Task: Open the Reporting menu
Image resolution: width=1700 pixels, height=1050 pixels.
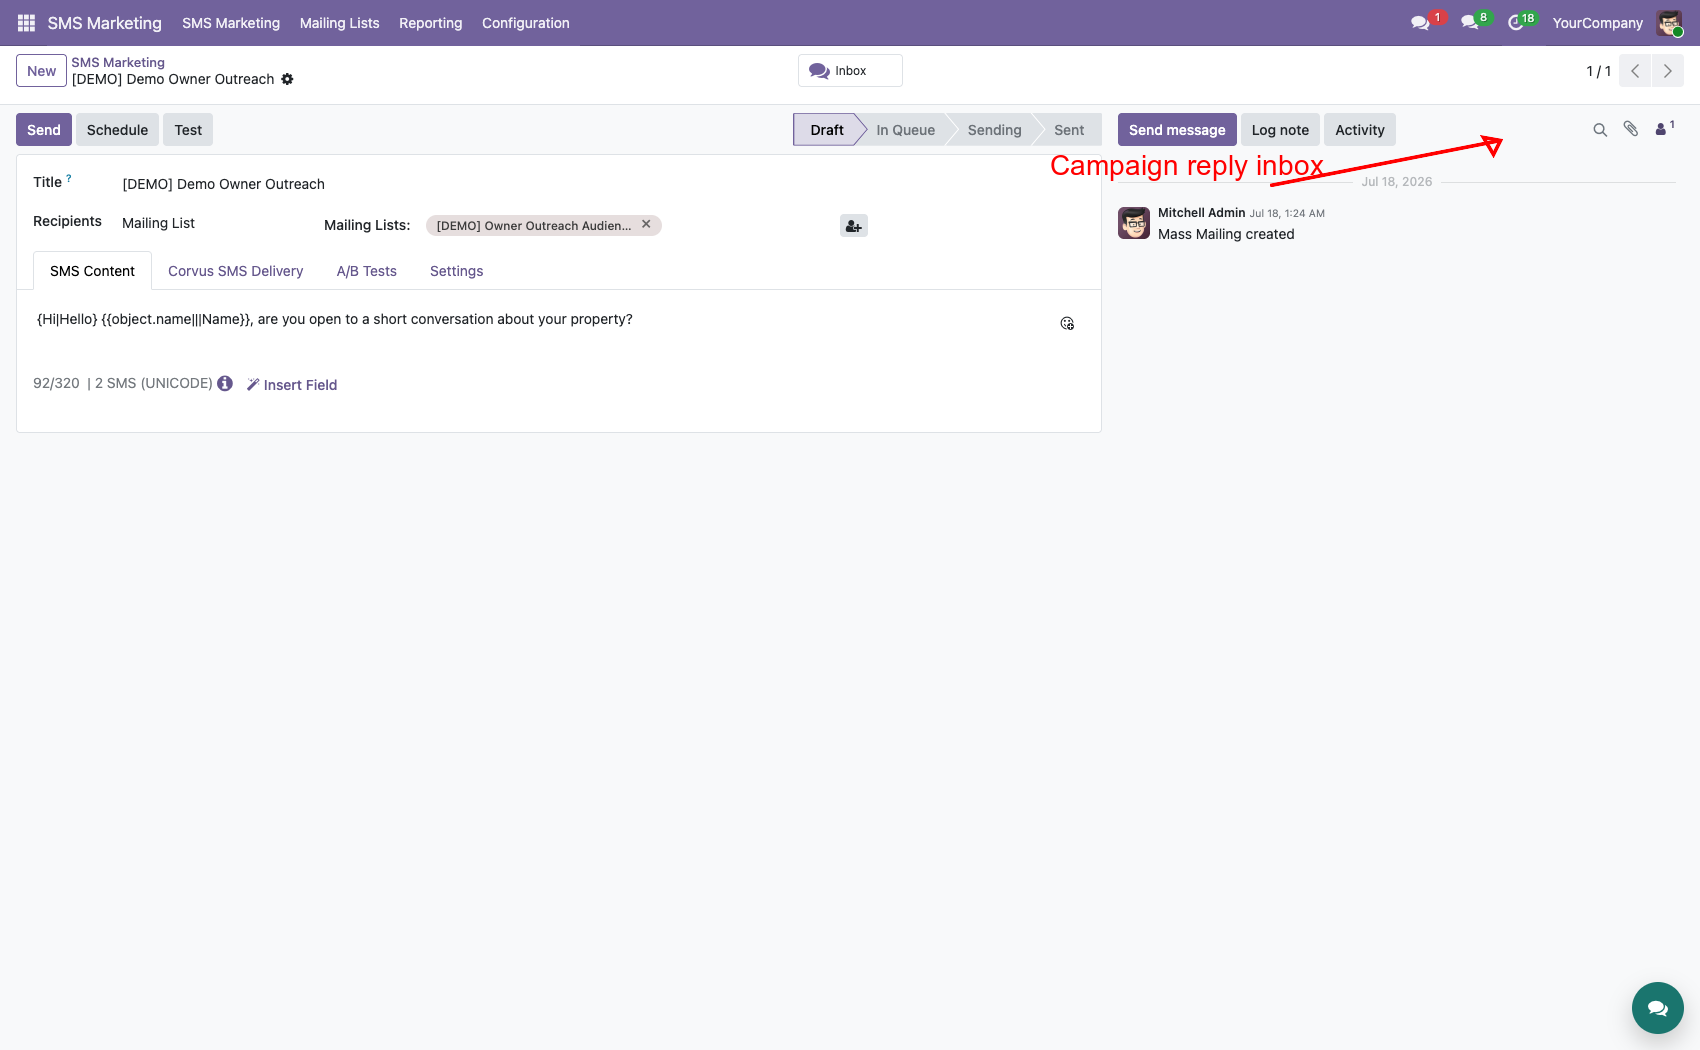Action: 430,23
